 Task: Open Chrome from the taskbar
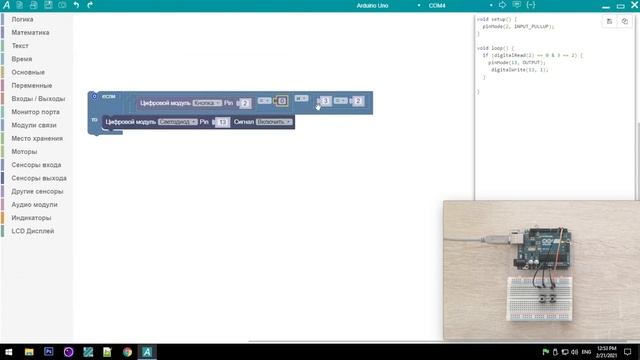(x=127, y=352)
